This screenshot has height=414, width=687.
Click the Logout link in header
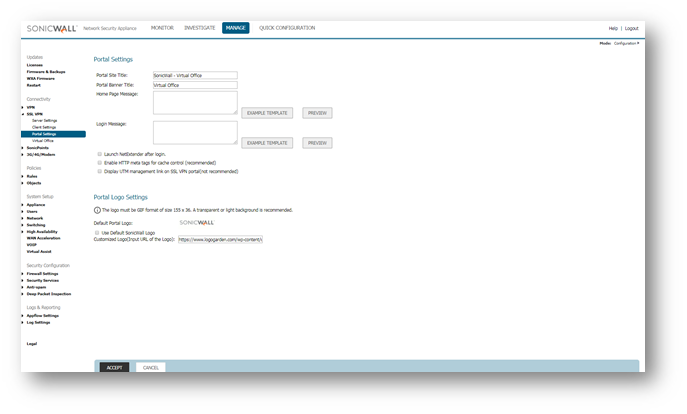pos(631,28)
